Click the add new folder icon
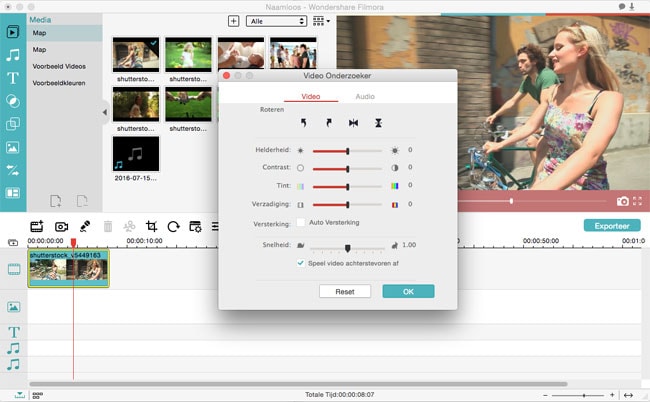 pos(56,201)
